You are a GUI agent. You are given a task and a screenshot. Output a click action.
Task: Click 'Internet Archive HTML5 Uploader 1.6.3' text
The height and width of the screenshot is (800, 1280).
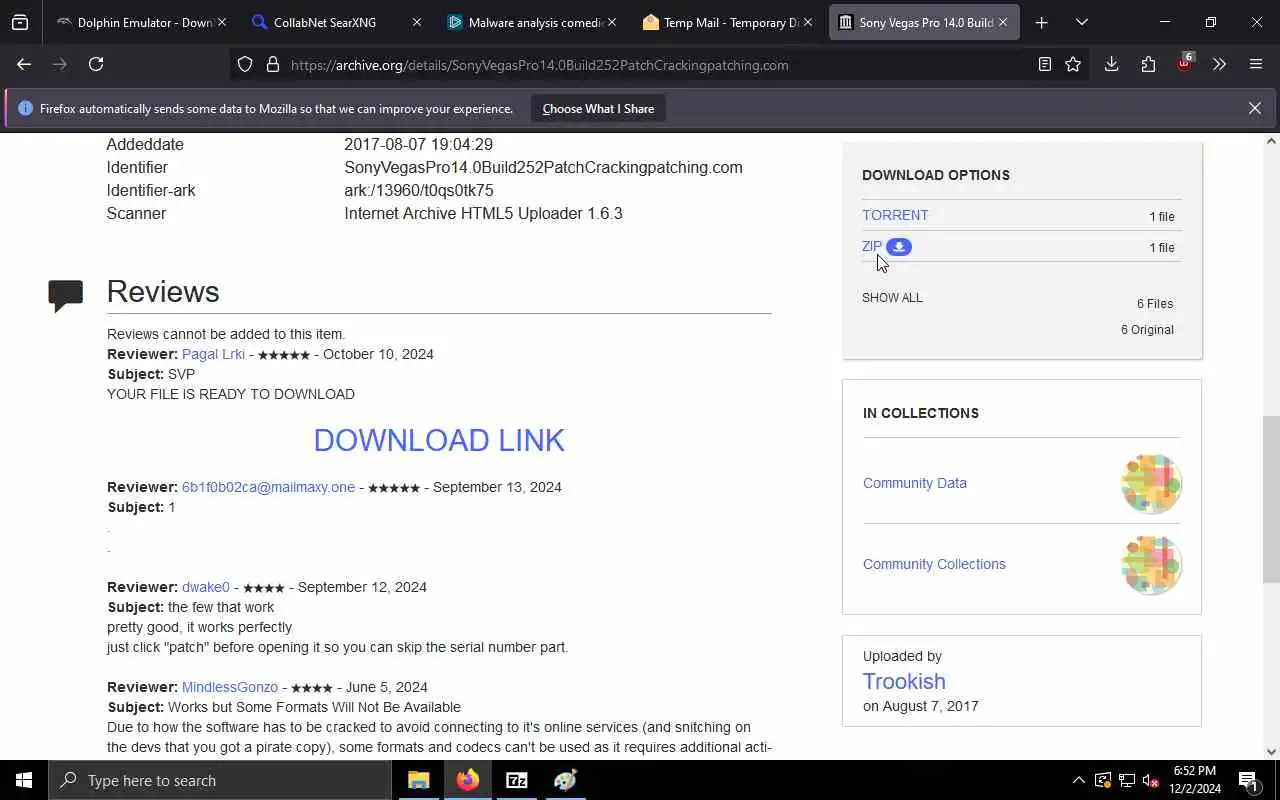point(483,213)
